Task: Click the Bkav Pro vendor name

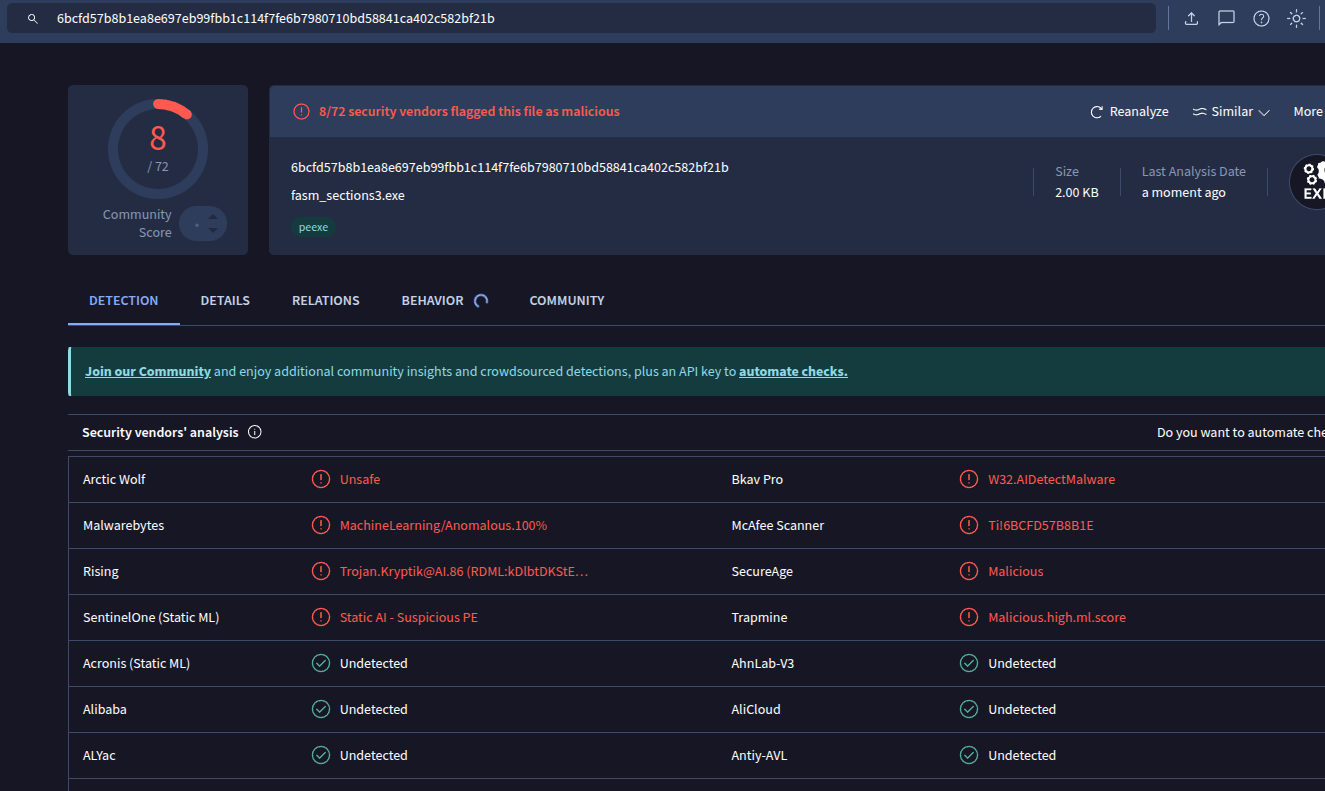Action: click(x=757, y=479)
